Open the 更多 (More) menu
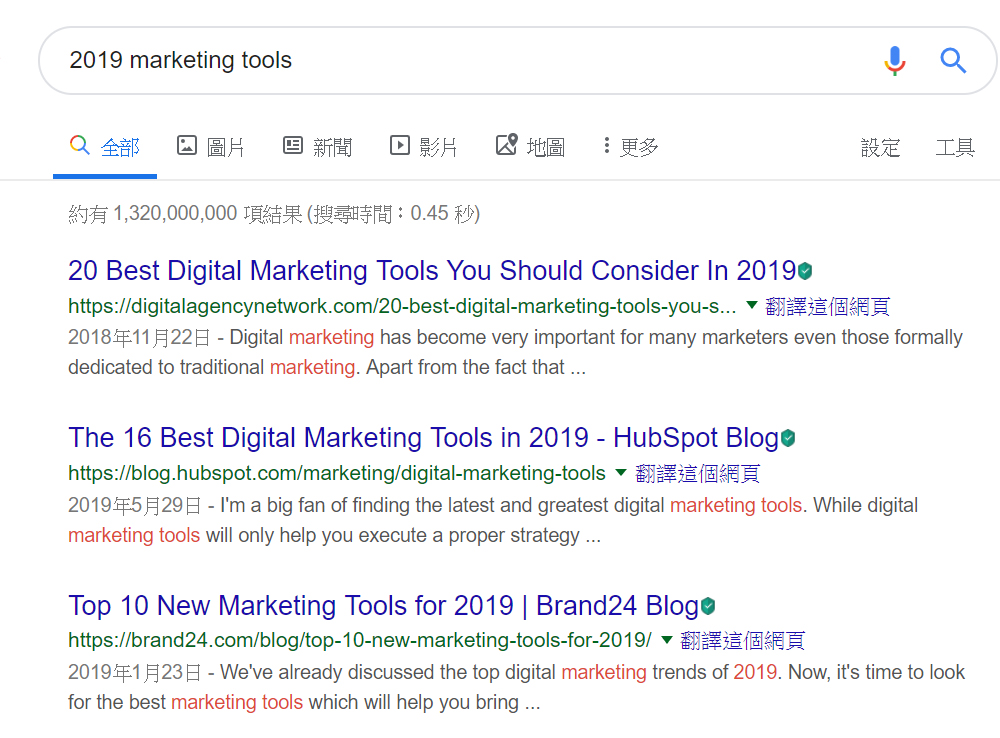The height and width of the screenshot is (738, 1000). (x=630, y=147)
